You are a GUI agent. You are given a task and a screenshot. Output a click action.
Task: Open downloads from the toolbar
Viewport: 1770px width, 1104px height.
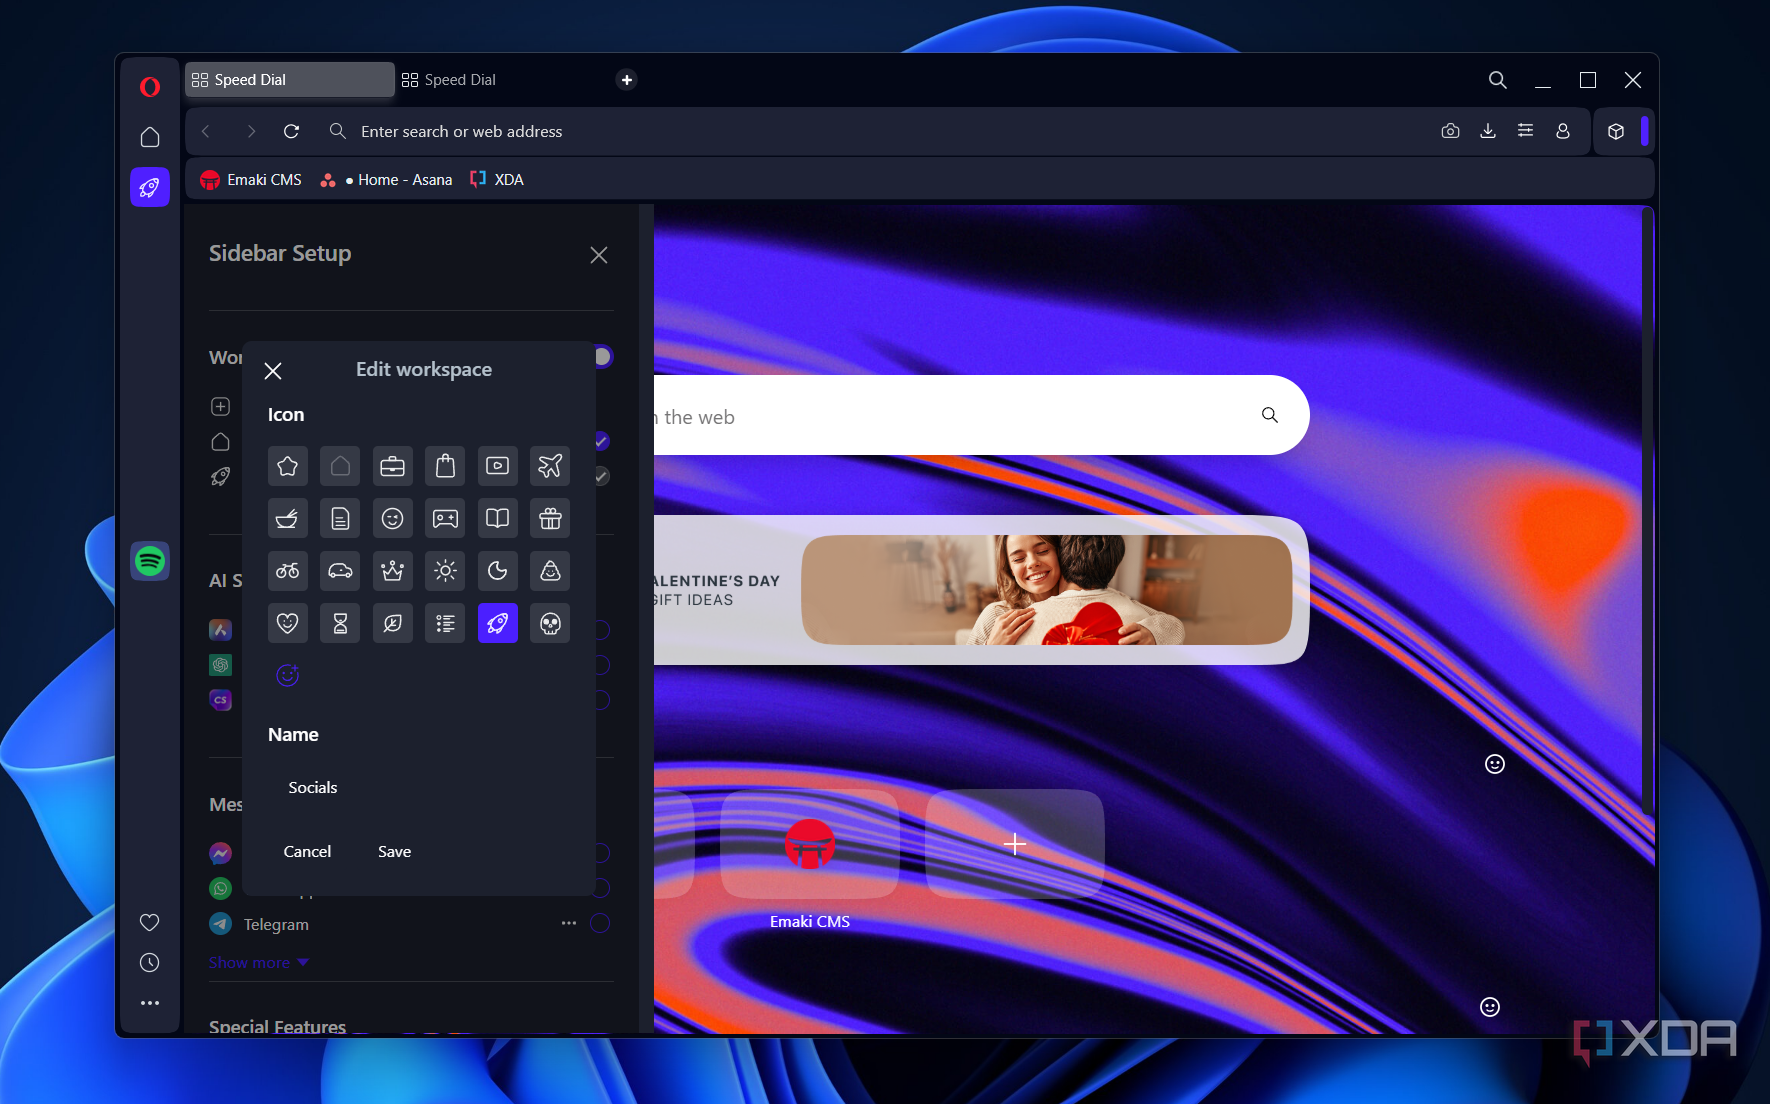point(1488,131)
